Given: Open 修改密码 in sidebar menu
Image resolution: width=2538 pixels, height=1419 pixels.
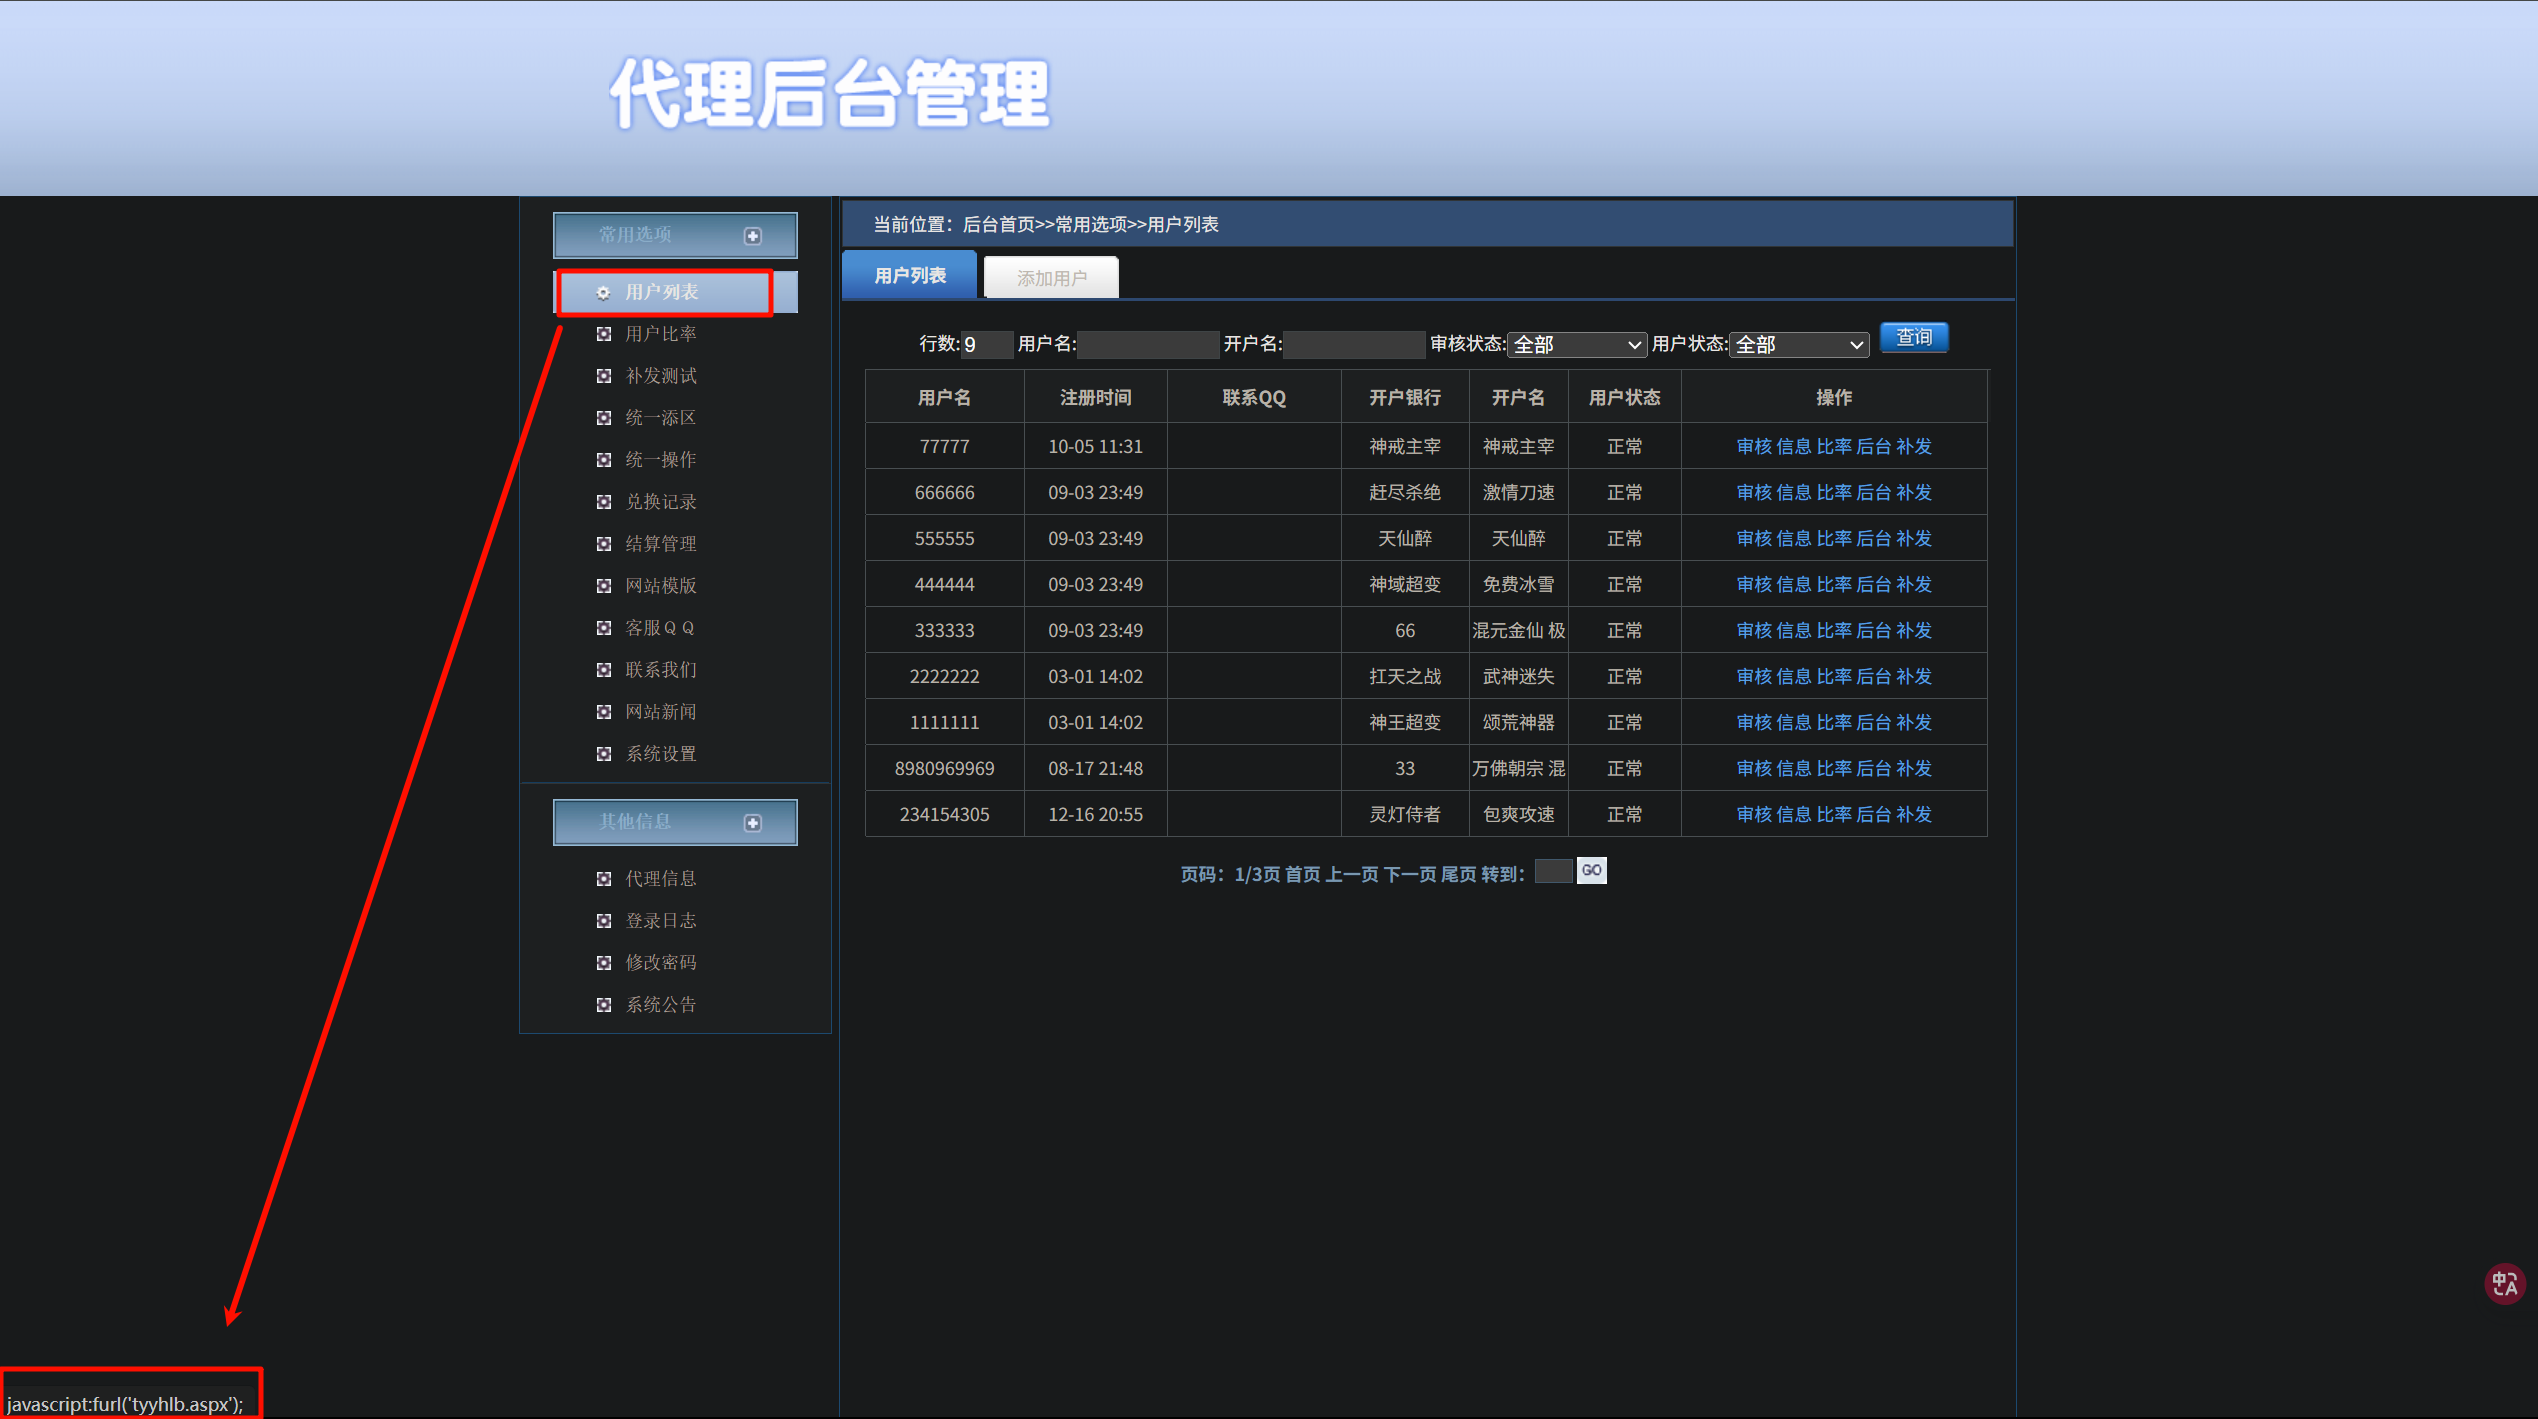Looking at the screenshot, I should point(660,963).
